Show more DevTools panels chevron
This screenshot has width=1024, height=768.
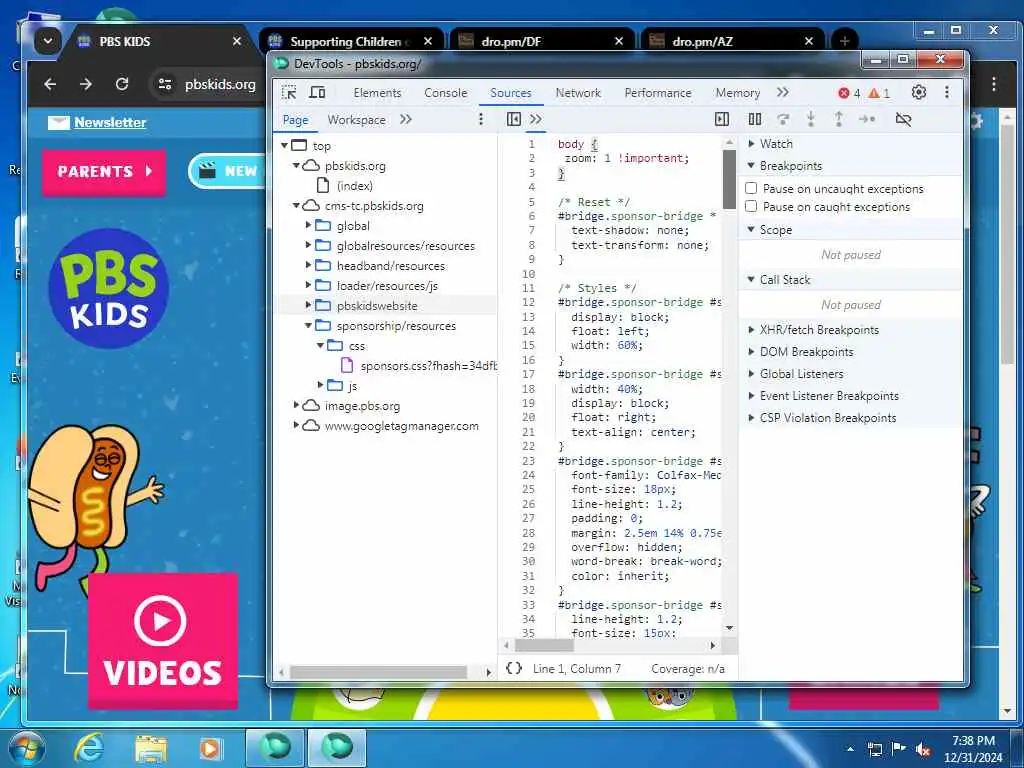point(782,93)
